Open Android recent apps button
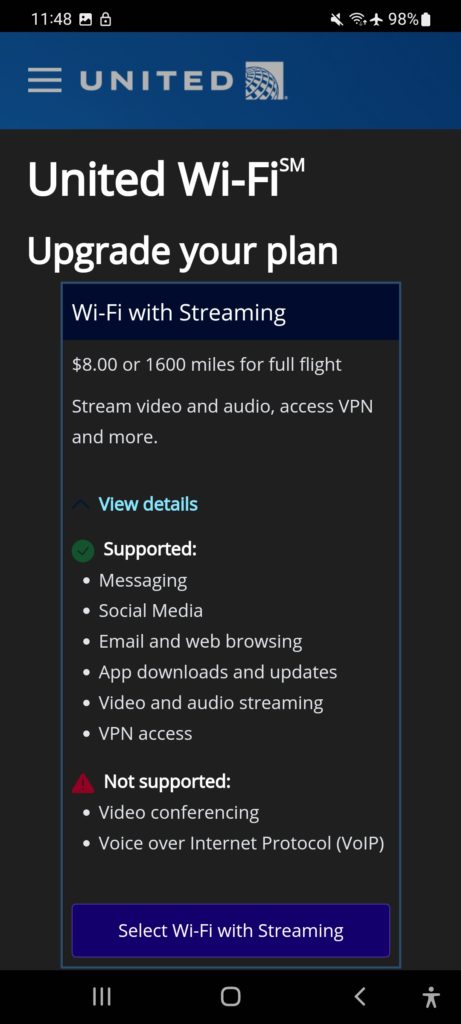The height and width of the screenshot is (1024, 461). pos(101,997)
